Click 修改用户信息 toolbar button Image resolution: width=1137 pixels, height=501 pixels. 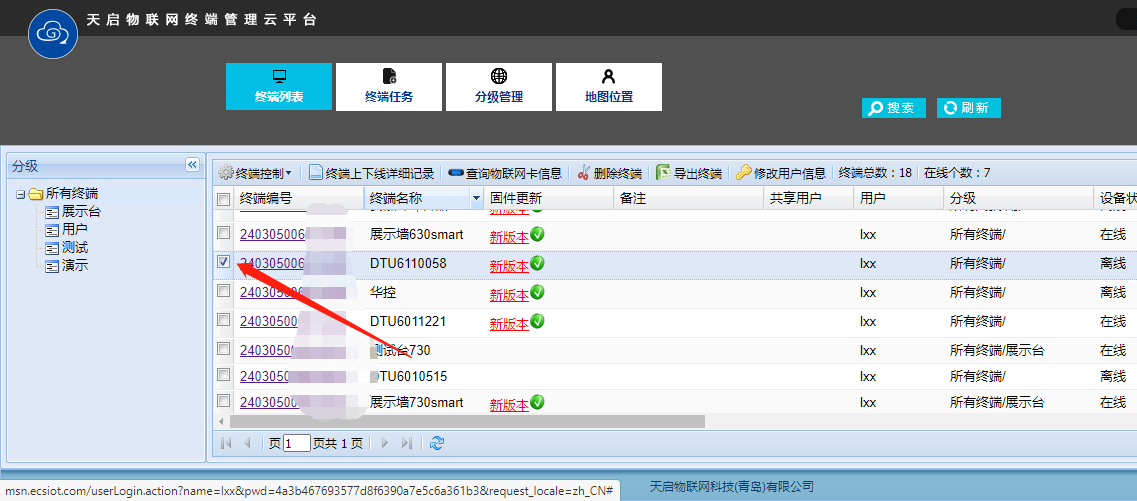[781, 173]
